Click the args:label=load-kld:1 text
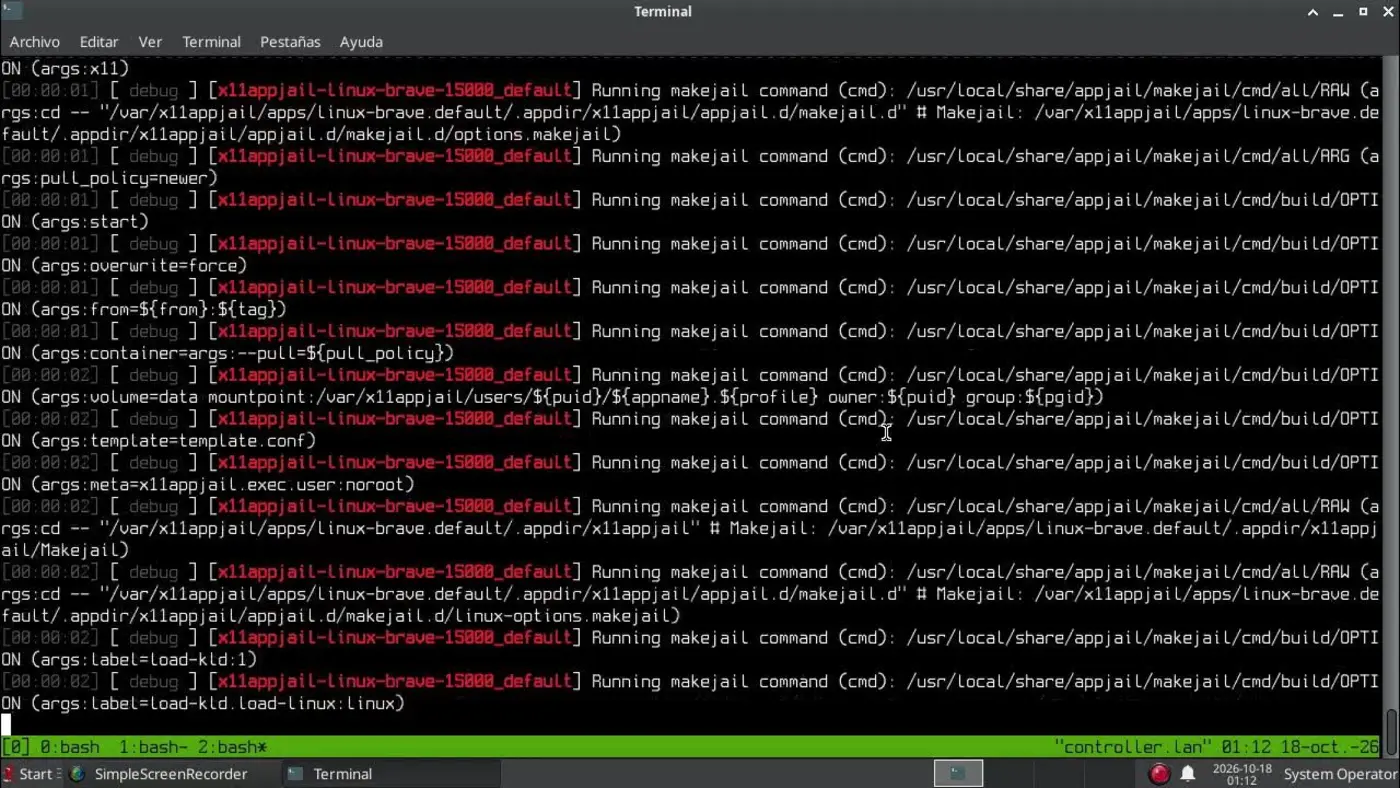 pyautogui.click(x=144, y=660)
